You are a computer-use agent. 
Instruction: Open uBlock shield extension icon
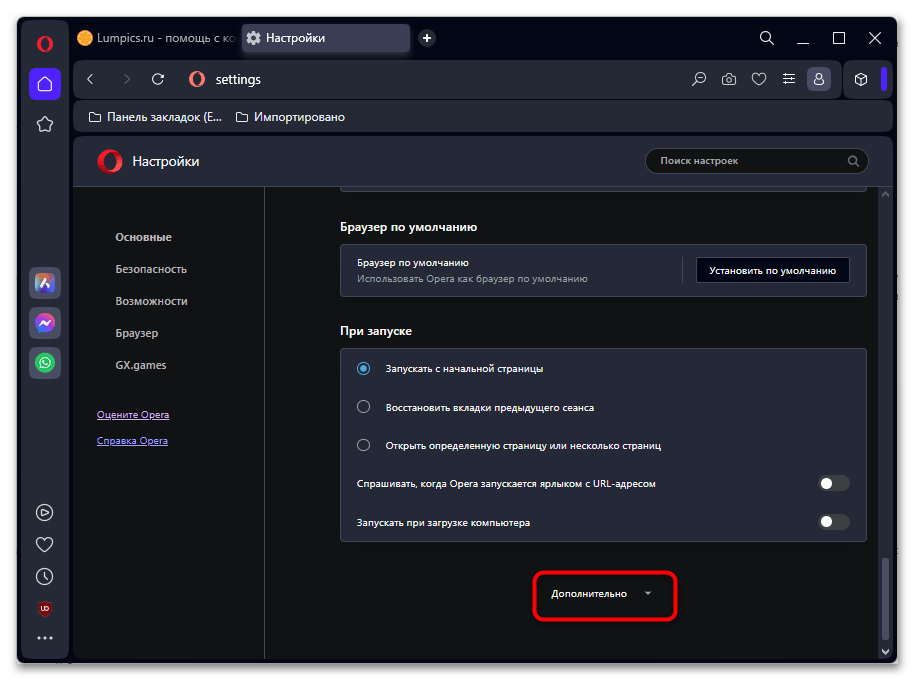45,608
